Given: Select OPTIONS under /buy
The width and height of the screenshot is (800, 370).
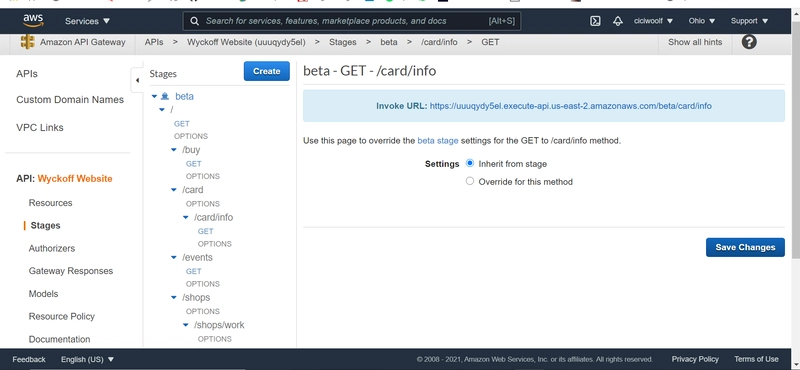Looking at the screenshot, I should pos(203,176).
